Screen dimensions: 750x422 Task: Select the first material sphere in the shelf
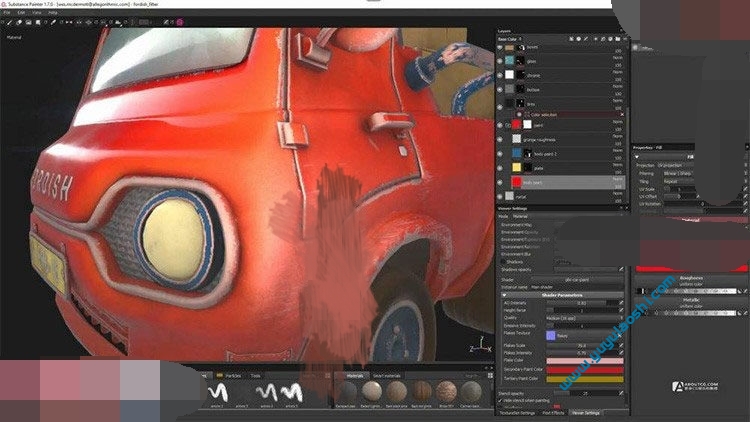pos(347,391)
